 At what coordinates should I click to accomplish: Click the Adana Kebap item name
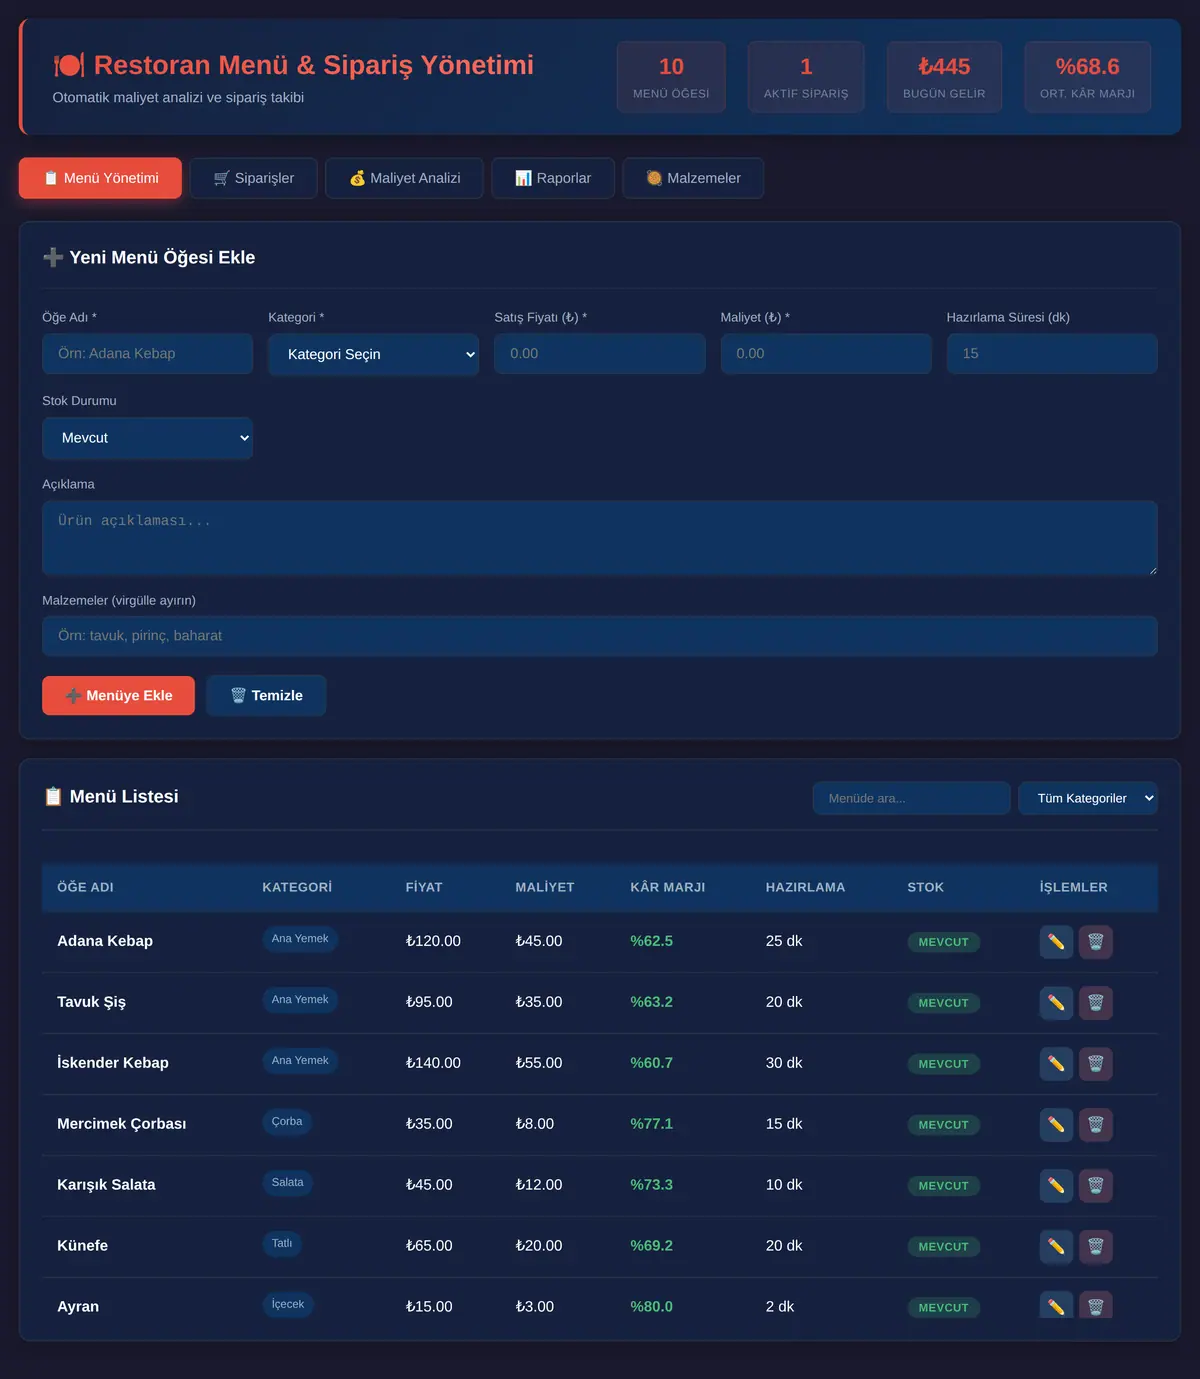pyautogui.click(x=105, y=941)
